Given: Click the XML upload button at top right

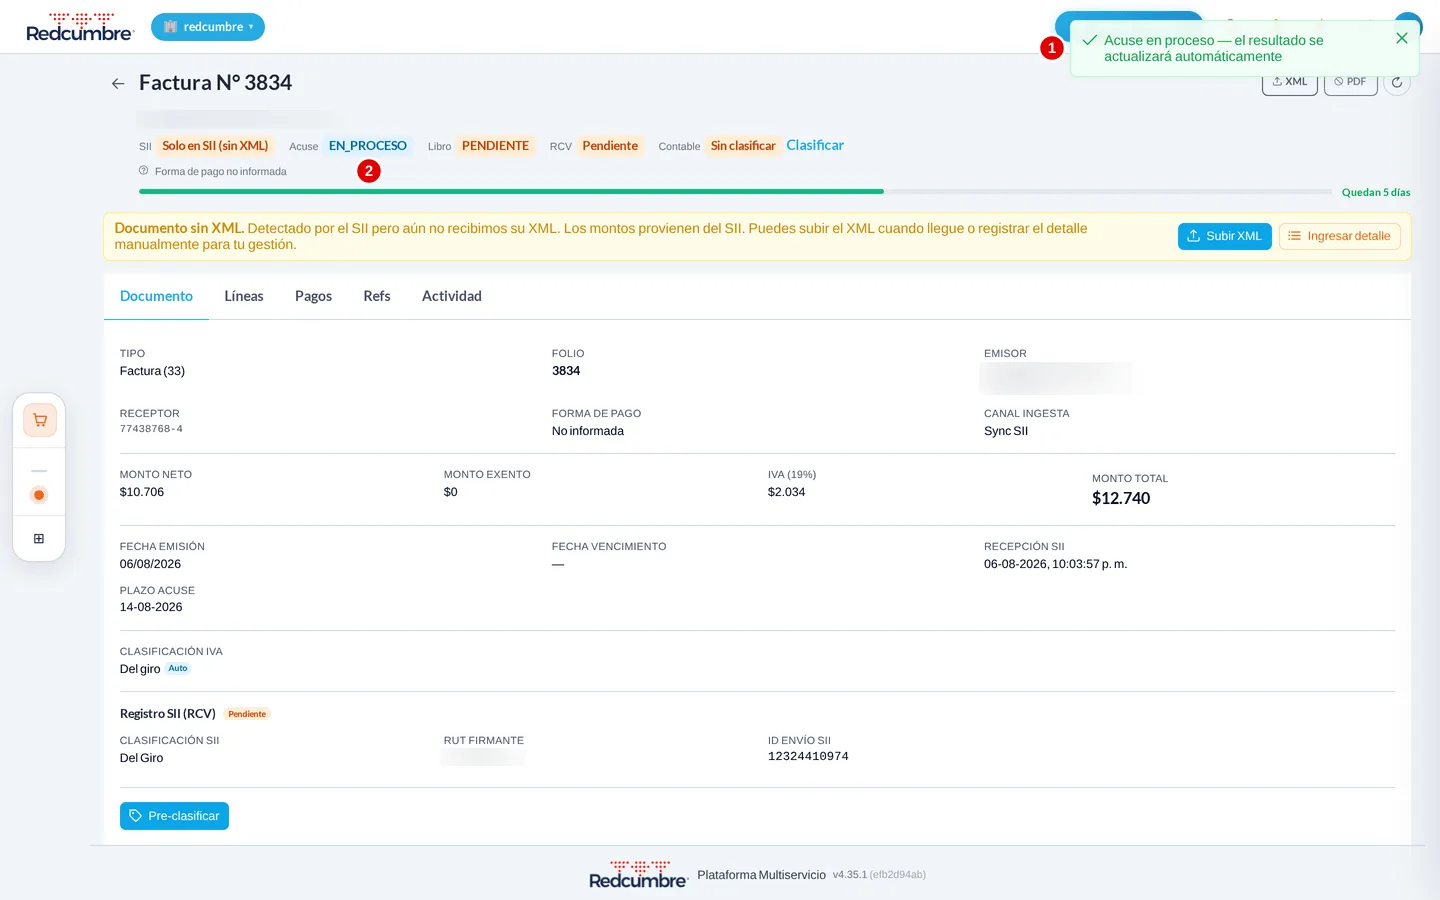Looking at the screenshot, I should (1290, 84).
